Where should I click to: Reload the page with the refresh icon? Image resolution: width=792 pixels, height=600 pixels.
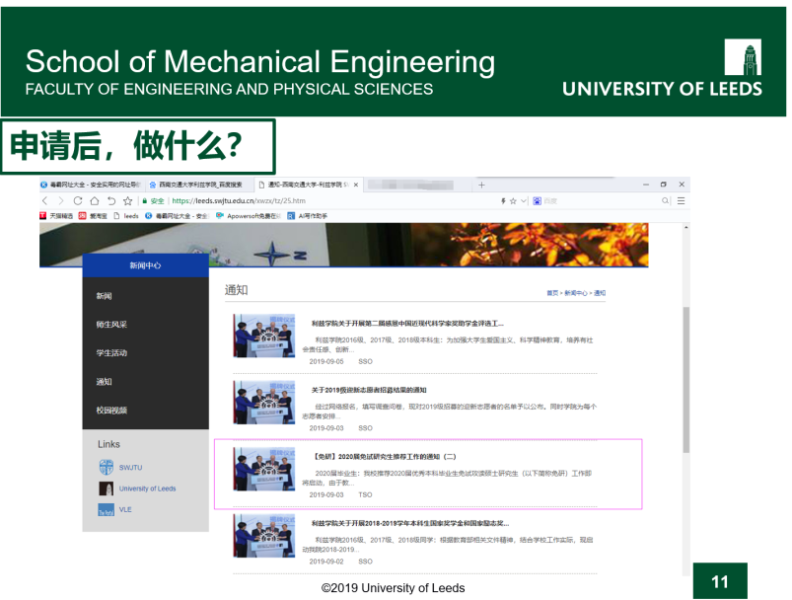coord(78,201)
